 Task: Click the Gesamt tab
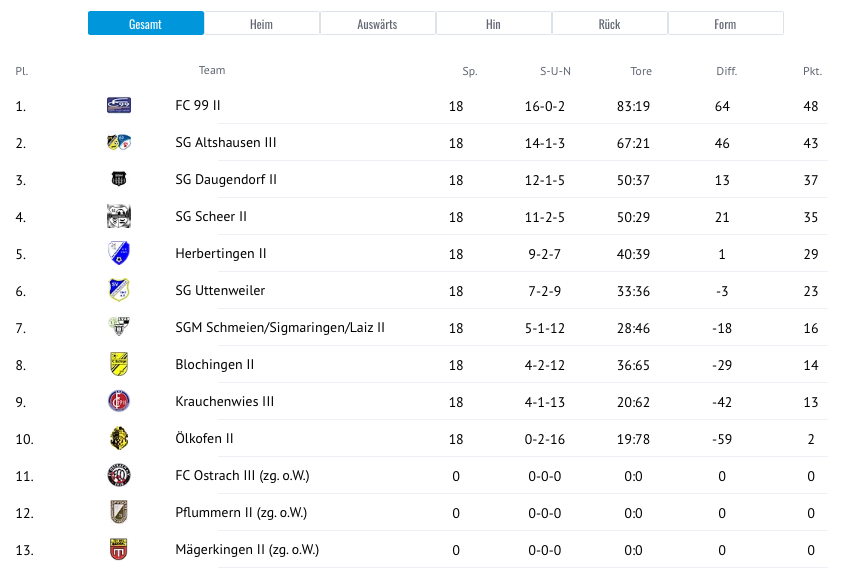point(145,22)
